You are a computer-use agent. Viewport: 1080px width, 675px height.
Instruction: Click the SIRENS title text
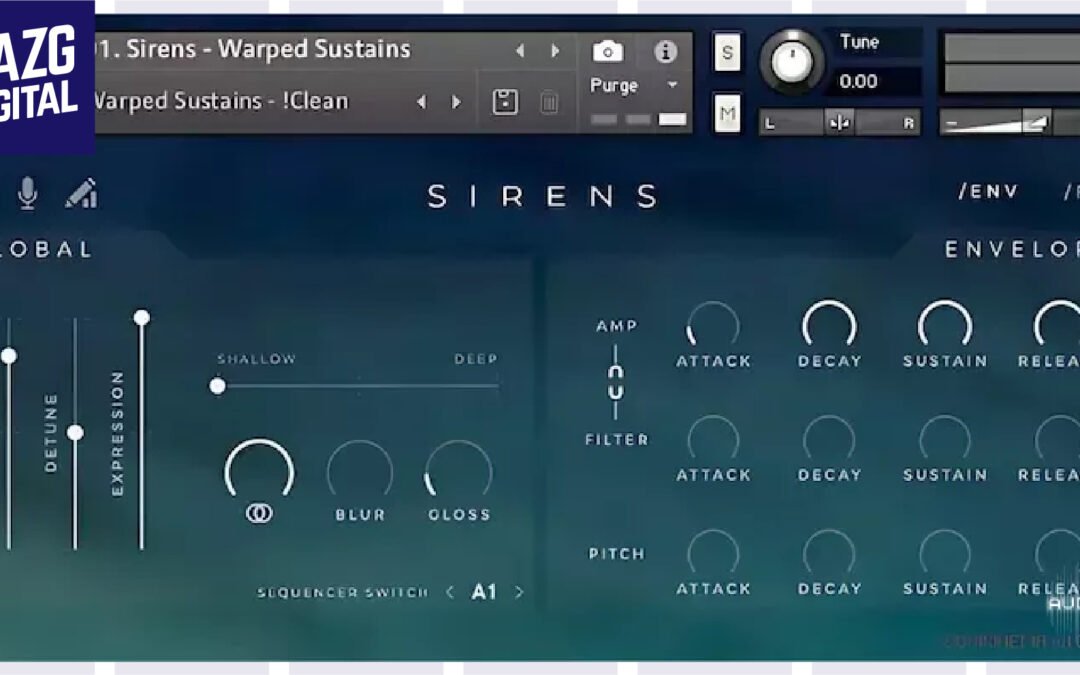[542, 197]
